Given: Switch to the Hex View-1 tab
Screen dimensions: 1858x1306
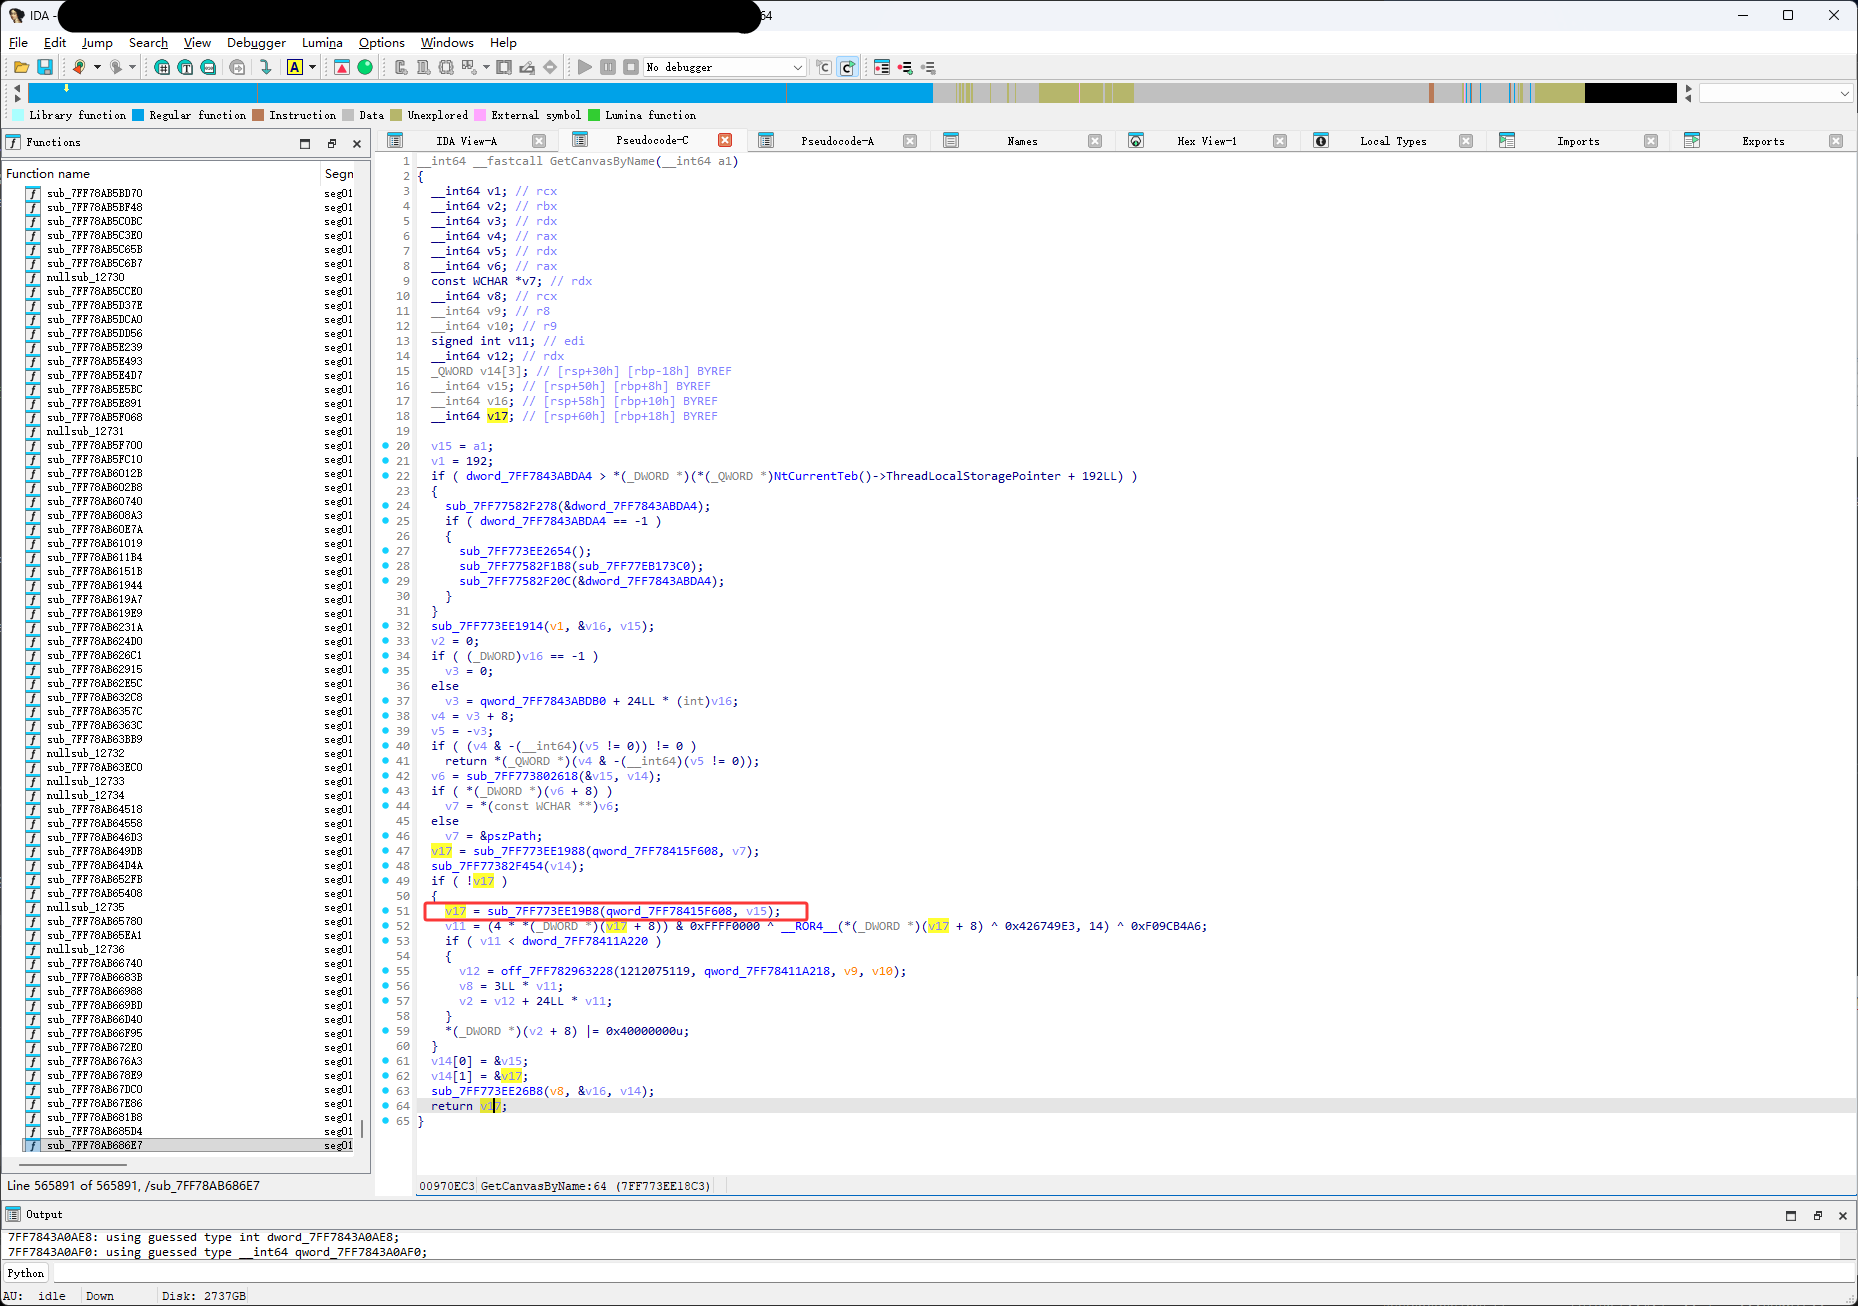Looking at the screenshot, I should click(1206, 141).
